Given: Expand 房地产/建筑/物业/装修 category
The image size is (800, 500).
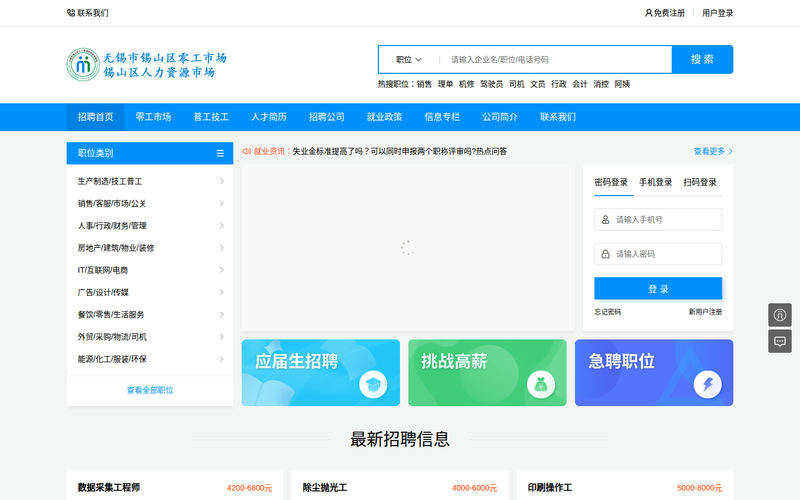Looking at the screenshot, I should 150,248.
